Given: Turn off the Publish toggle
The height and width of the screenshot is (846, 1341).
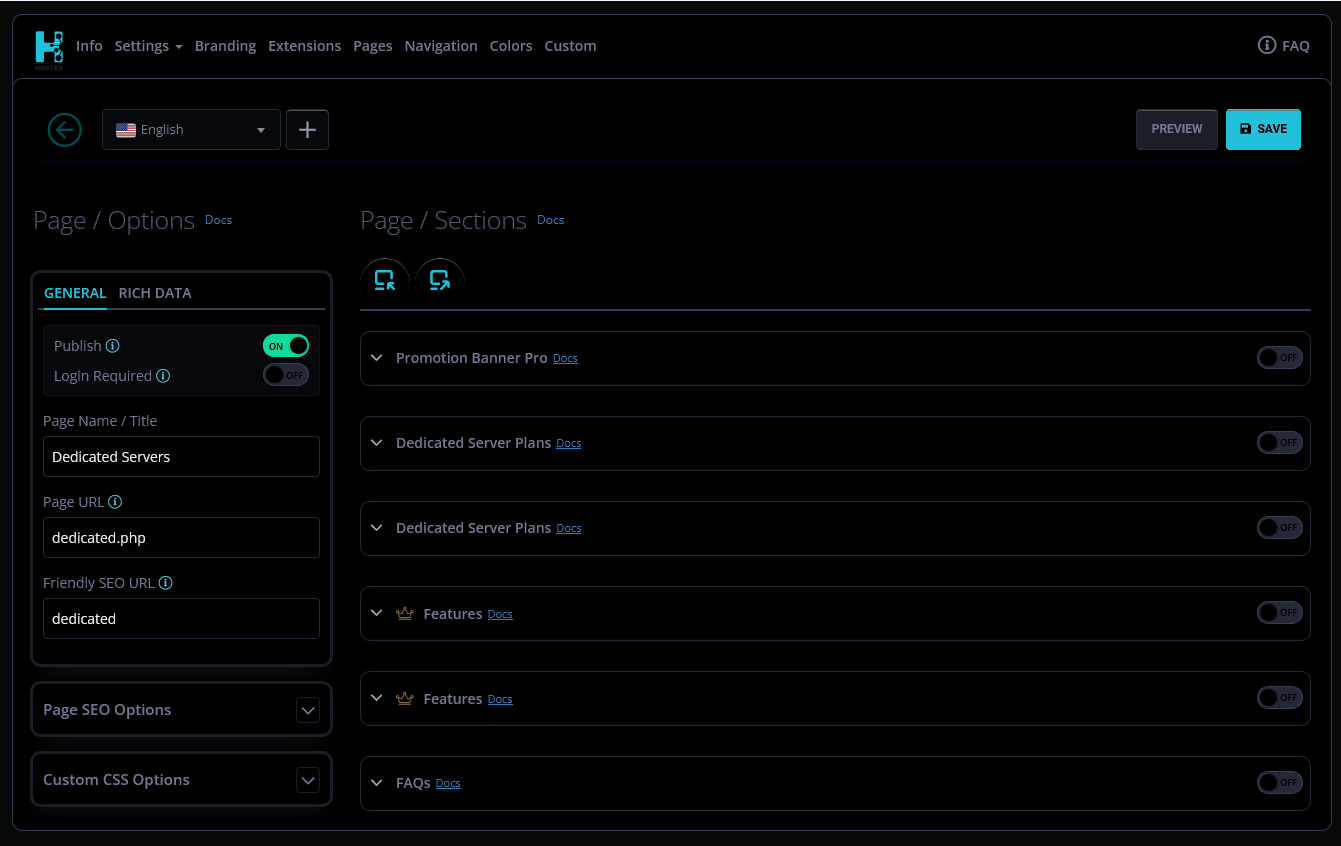Looking at the screenshot, I should coord(286,346).
